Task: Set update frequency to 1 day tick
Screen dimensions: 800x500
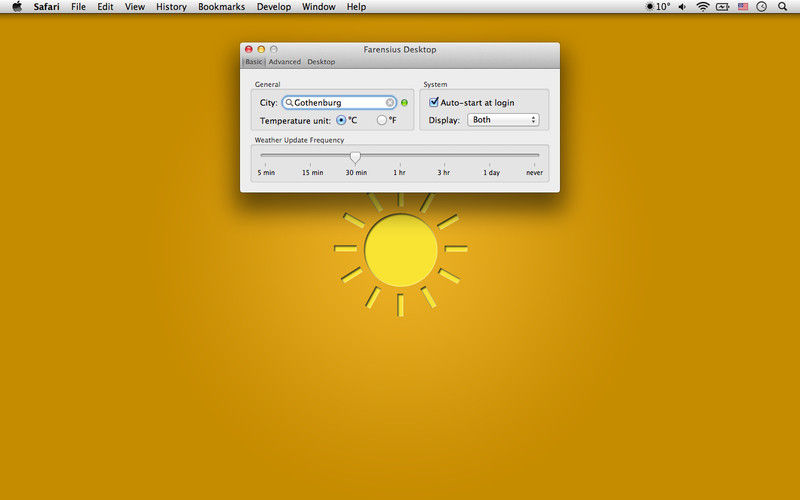Action: tap(489, 165)
